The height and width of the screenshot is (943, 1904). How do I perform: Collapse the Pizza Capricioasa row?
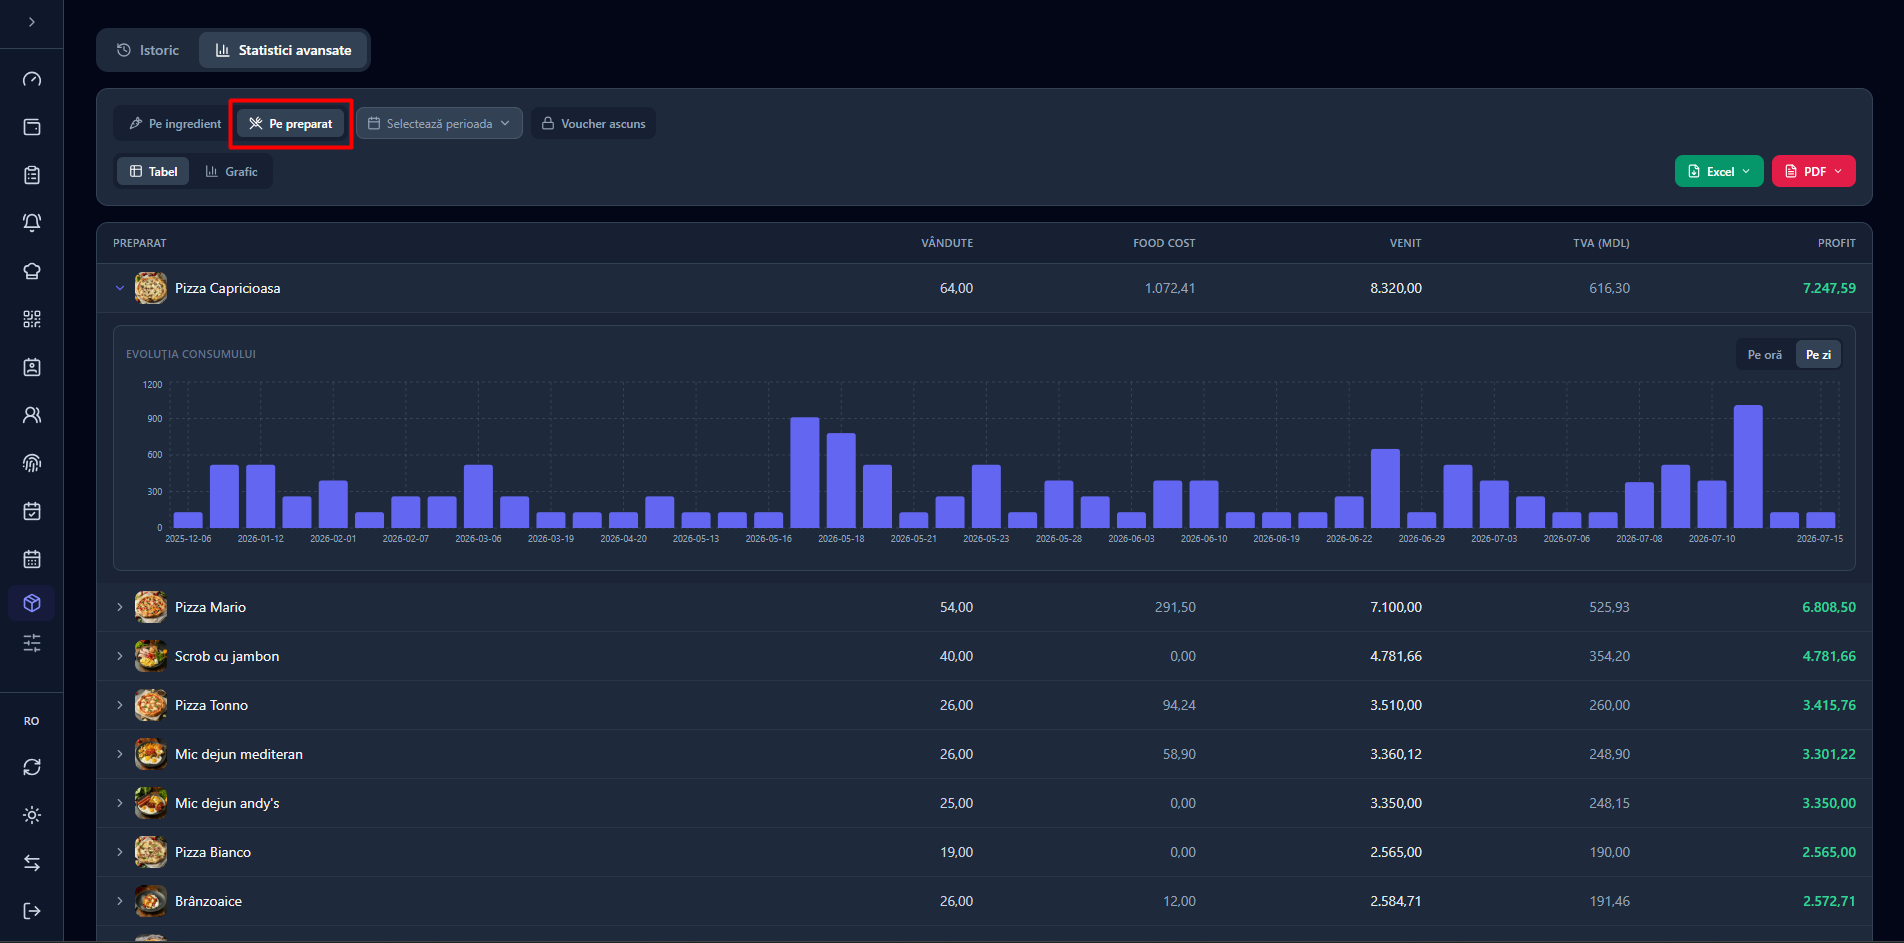[120, 288]
